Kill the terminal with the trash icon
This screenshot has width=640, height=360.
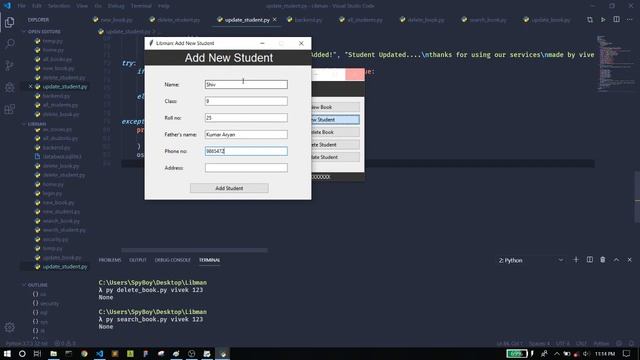pos(603,260)
